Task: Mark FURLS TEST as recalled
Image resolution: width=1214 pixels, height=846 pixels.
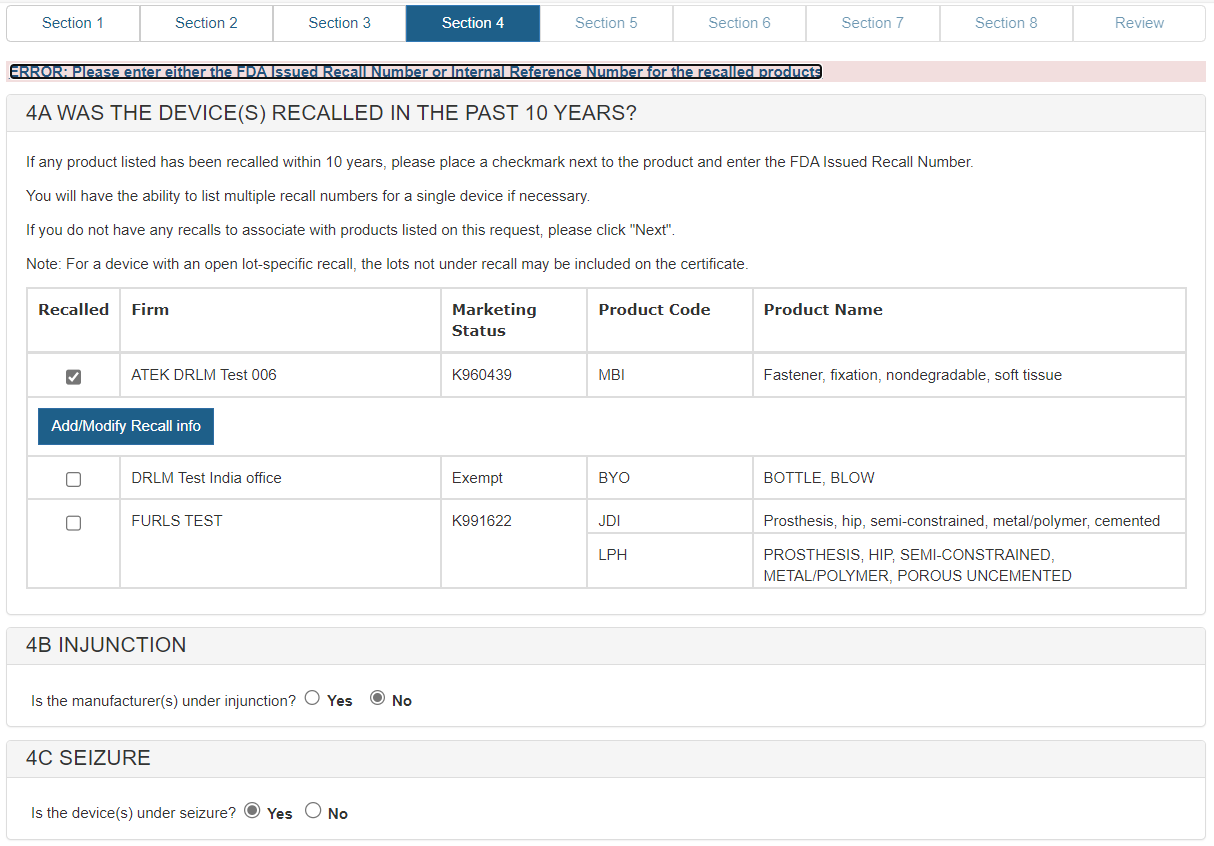Action: 73,523
